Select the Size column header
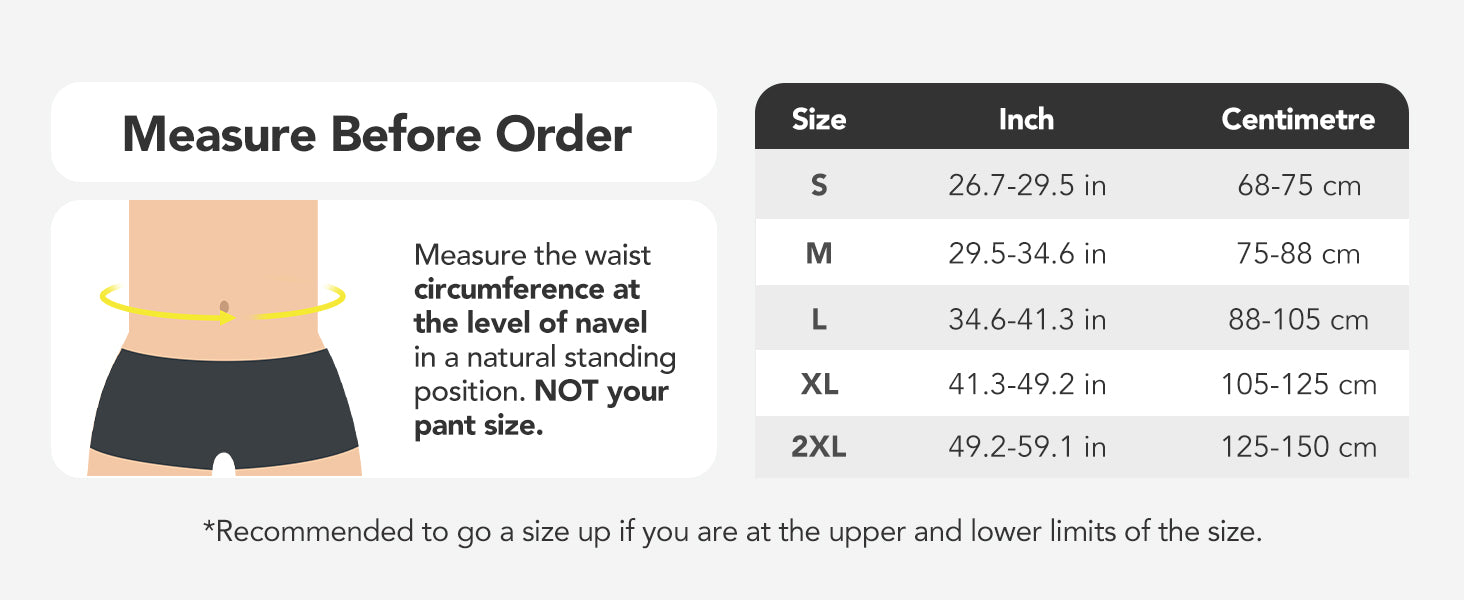 [x=819, y=120]
